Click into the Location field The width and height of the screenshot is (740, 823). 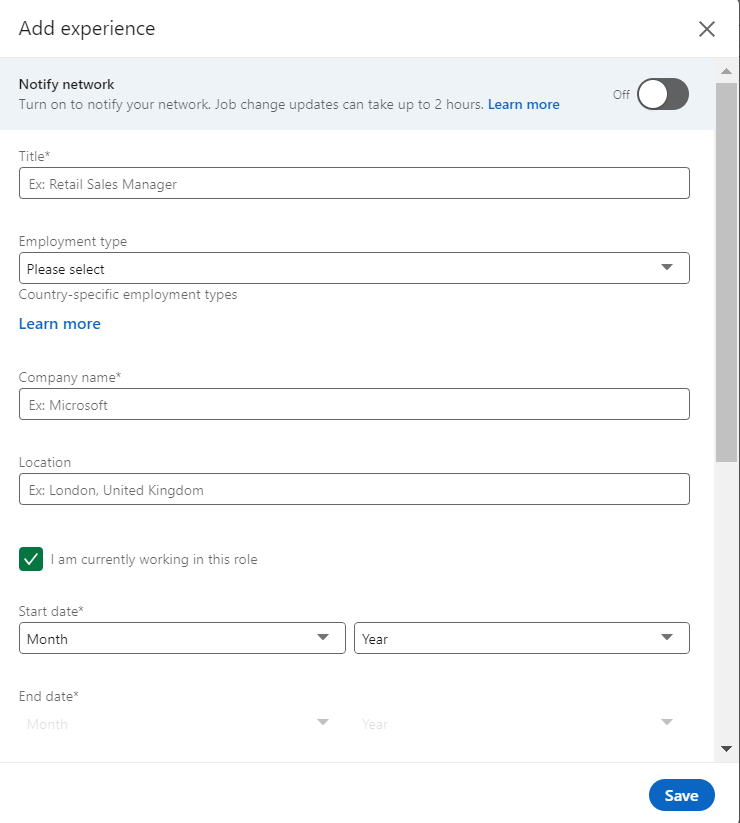click(x=354, y=489)
